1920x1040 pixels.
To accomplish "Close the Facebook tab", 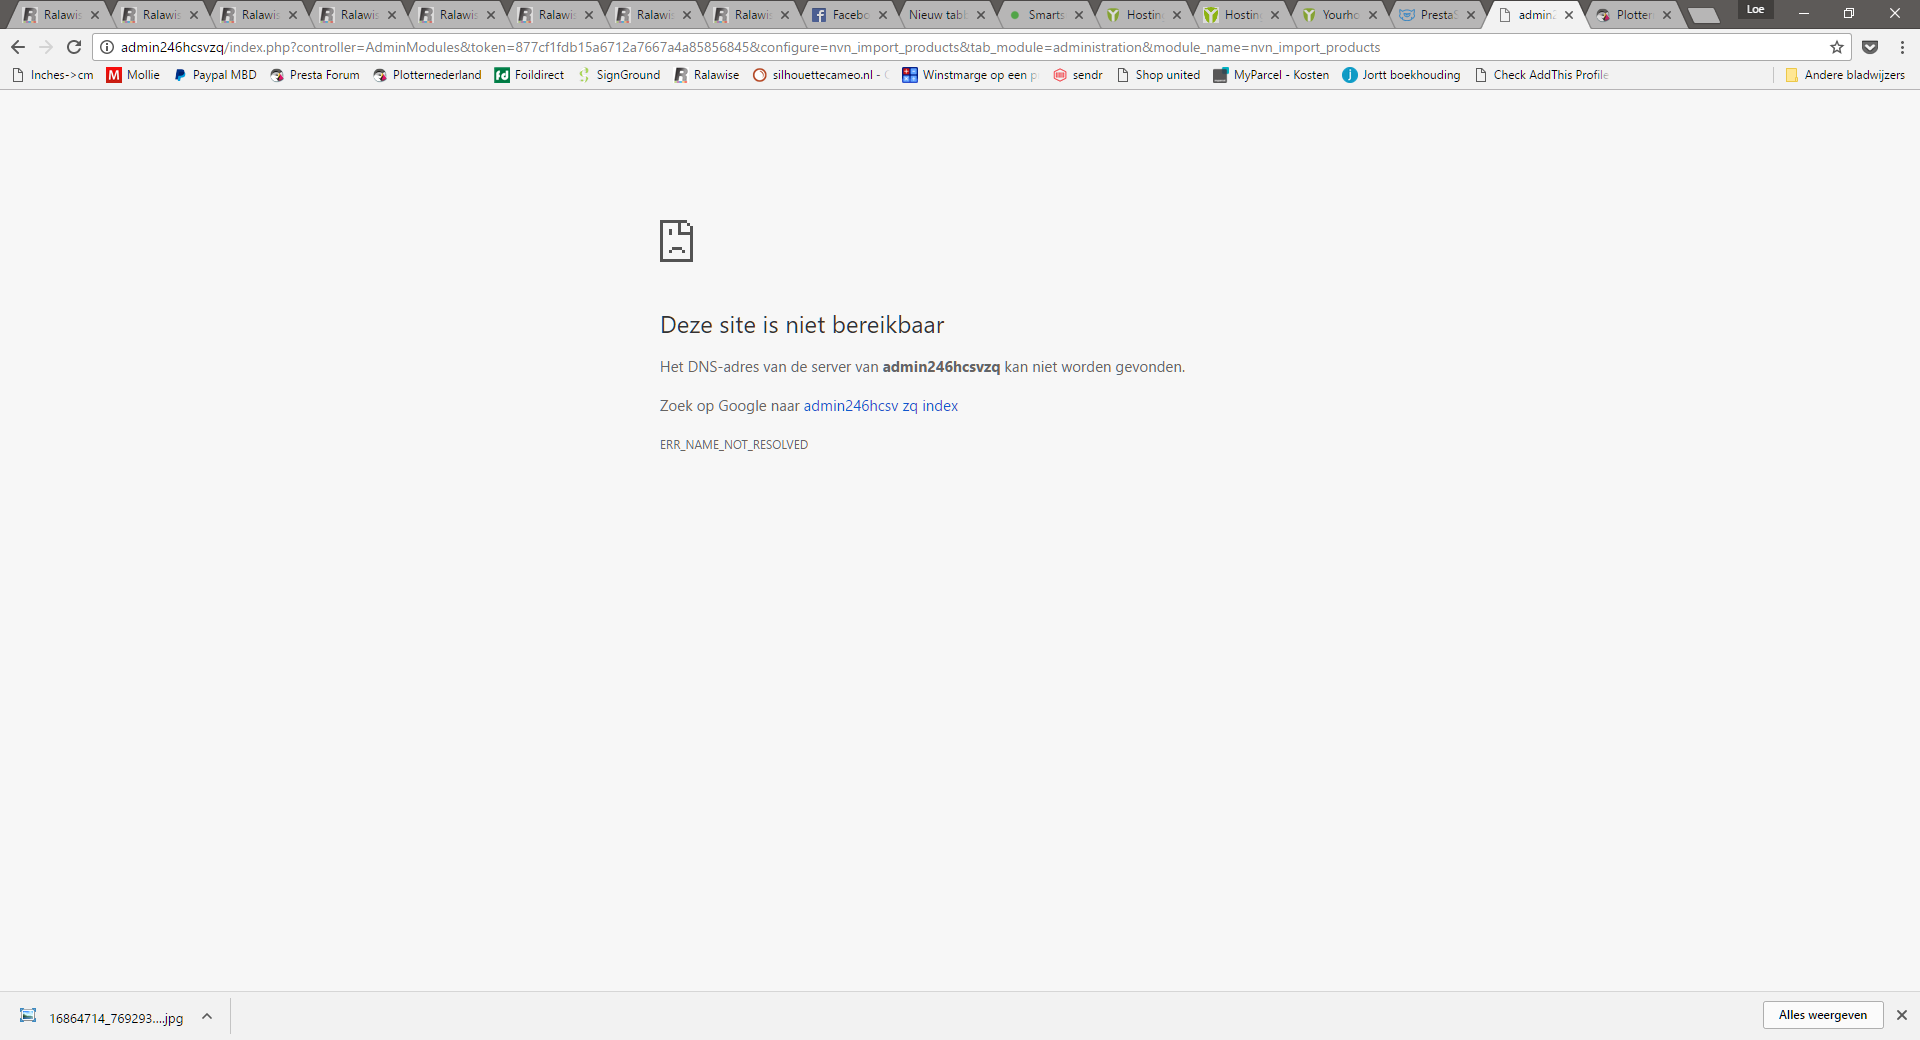I will [x=883, y=15].
